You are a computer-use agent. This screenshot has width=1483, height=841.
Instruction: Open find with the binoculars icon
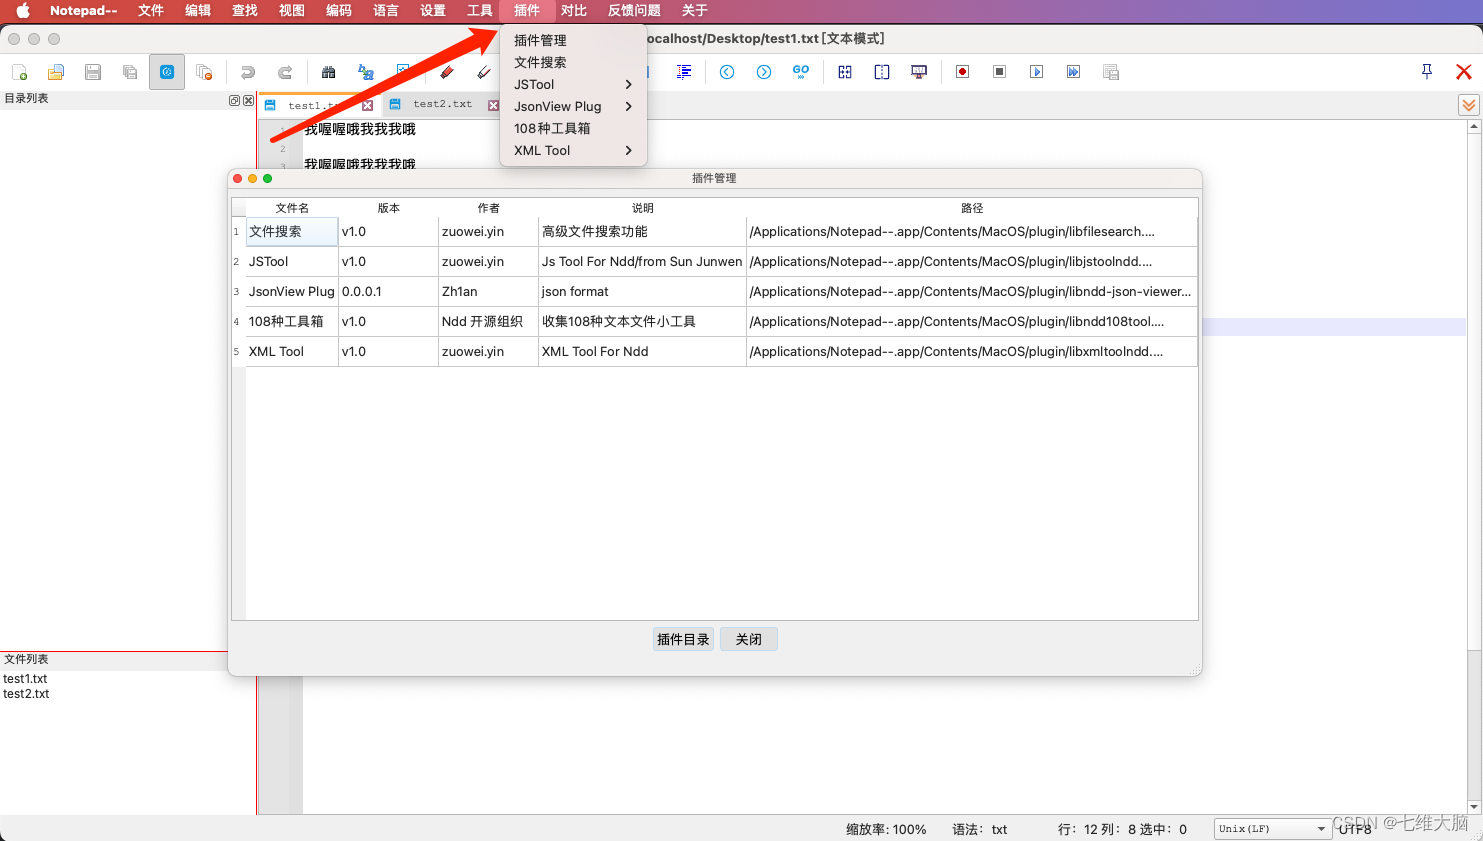tap(328, 72)
